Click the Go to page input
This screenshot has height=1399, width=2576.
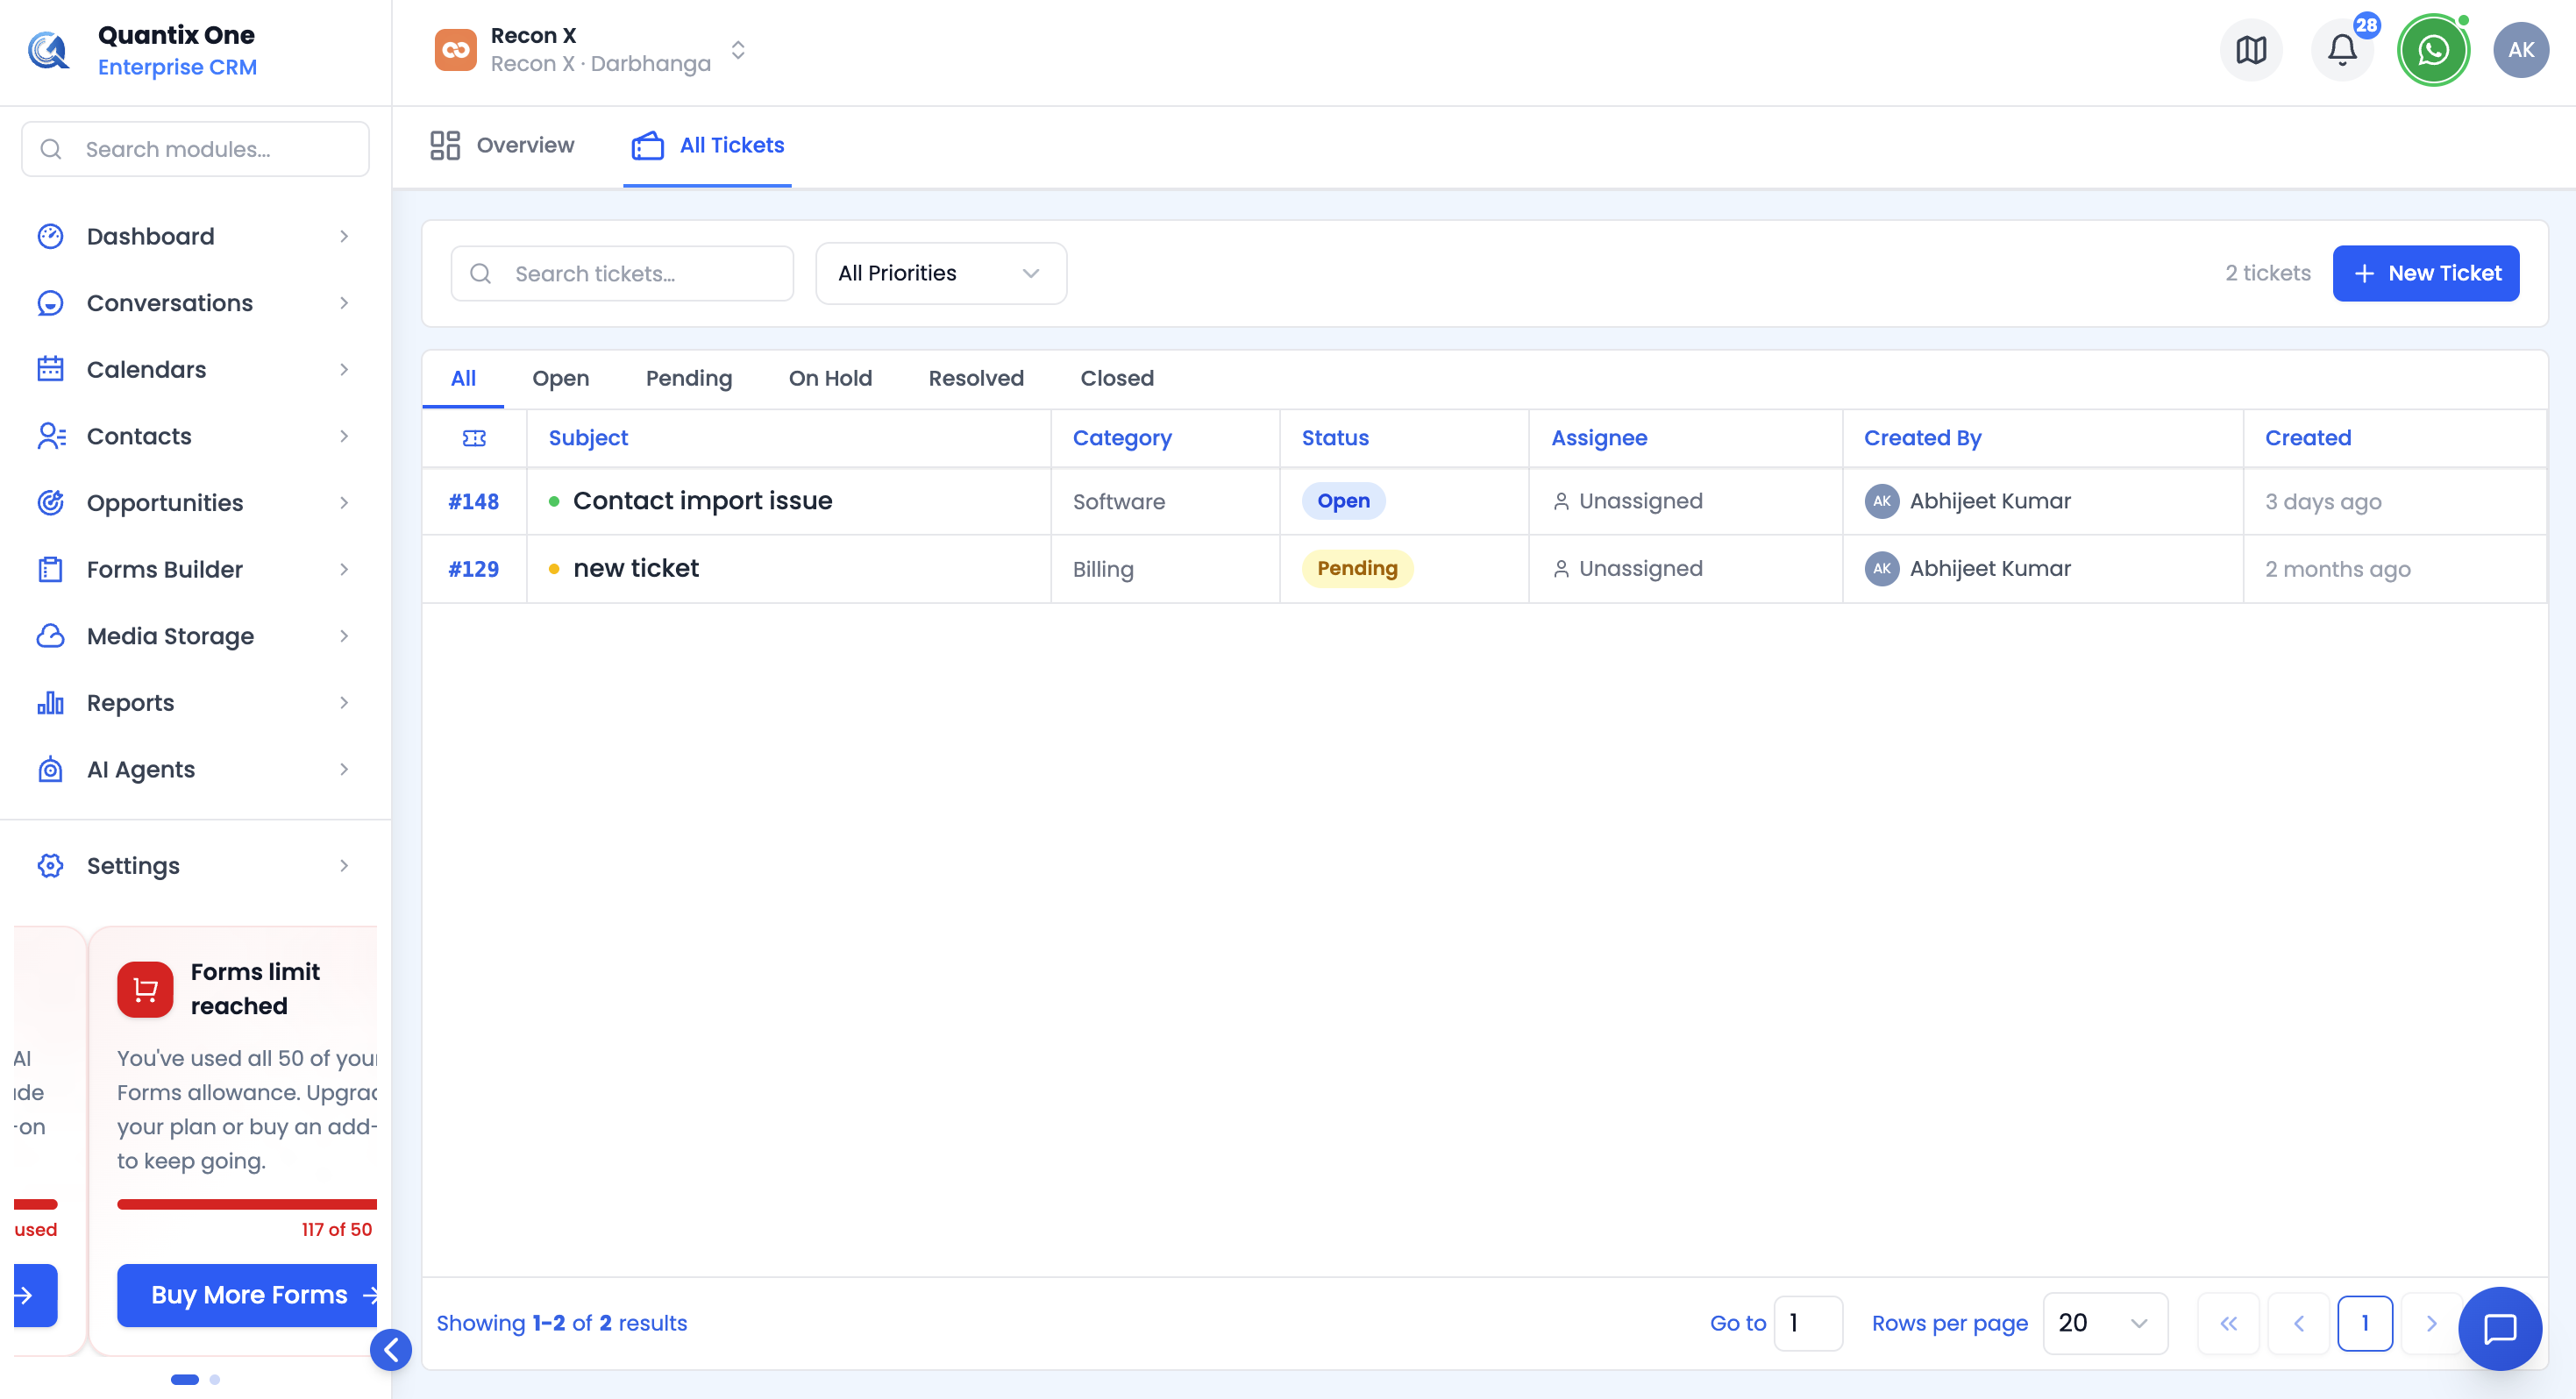tap(1807, 1323)
